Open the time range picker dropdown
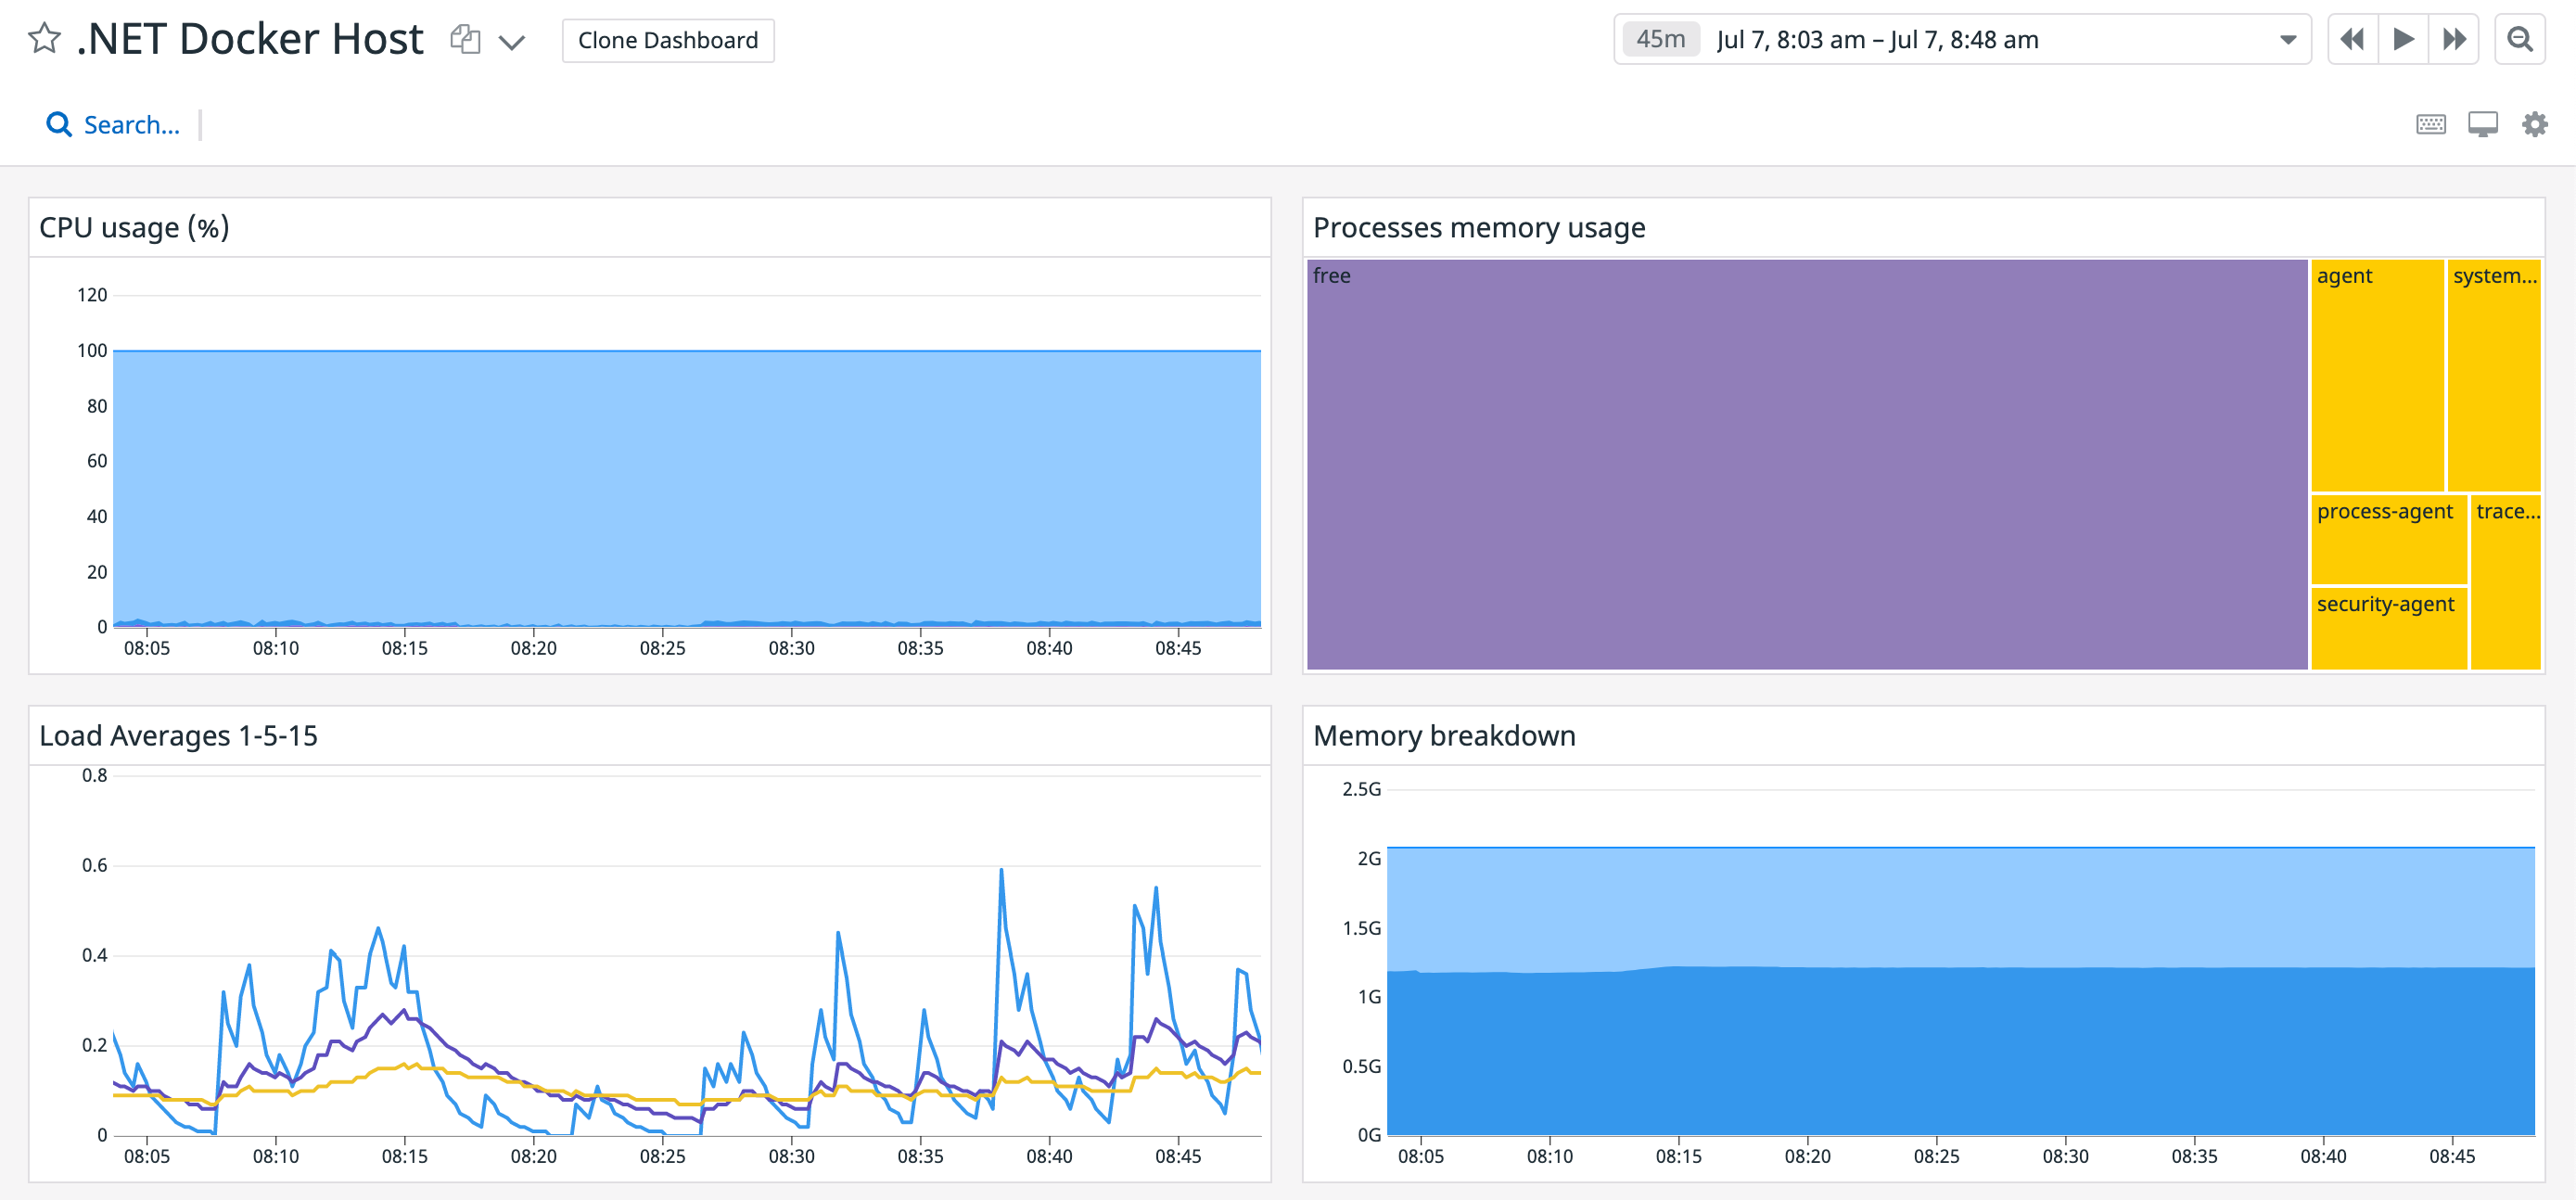Image resolution: width=2576 pixels, height=1200 pixels. pyautogui.click(x=2290, y=40)
